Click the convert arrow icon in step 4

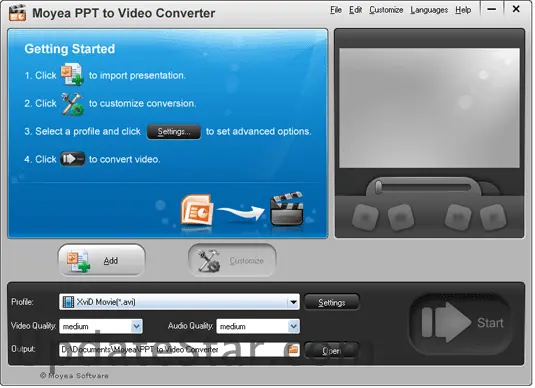[x=72, y=159]
